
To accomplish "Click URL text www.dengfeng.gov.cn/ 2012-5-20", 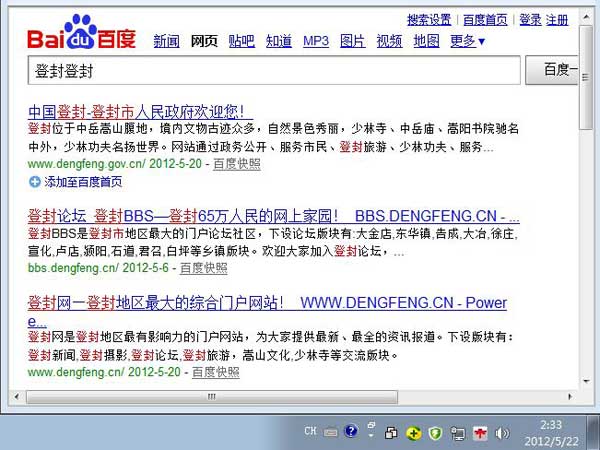I will click(114, 164).
